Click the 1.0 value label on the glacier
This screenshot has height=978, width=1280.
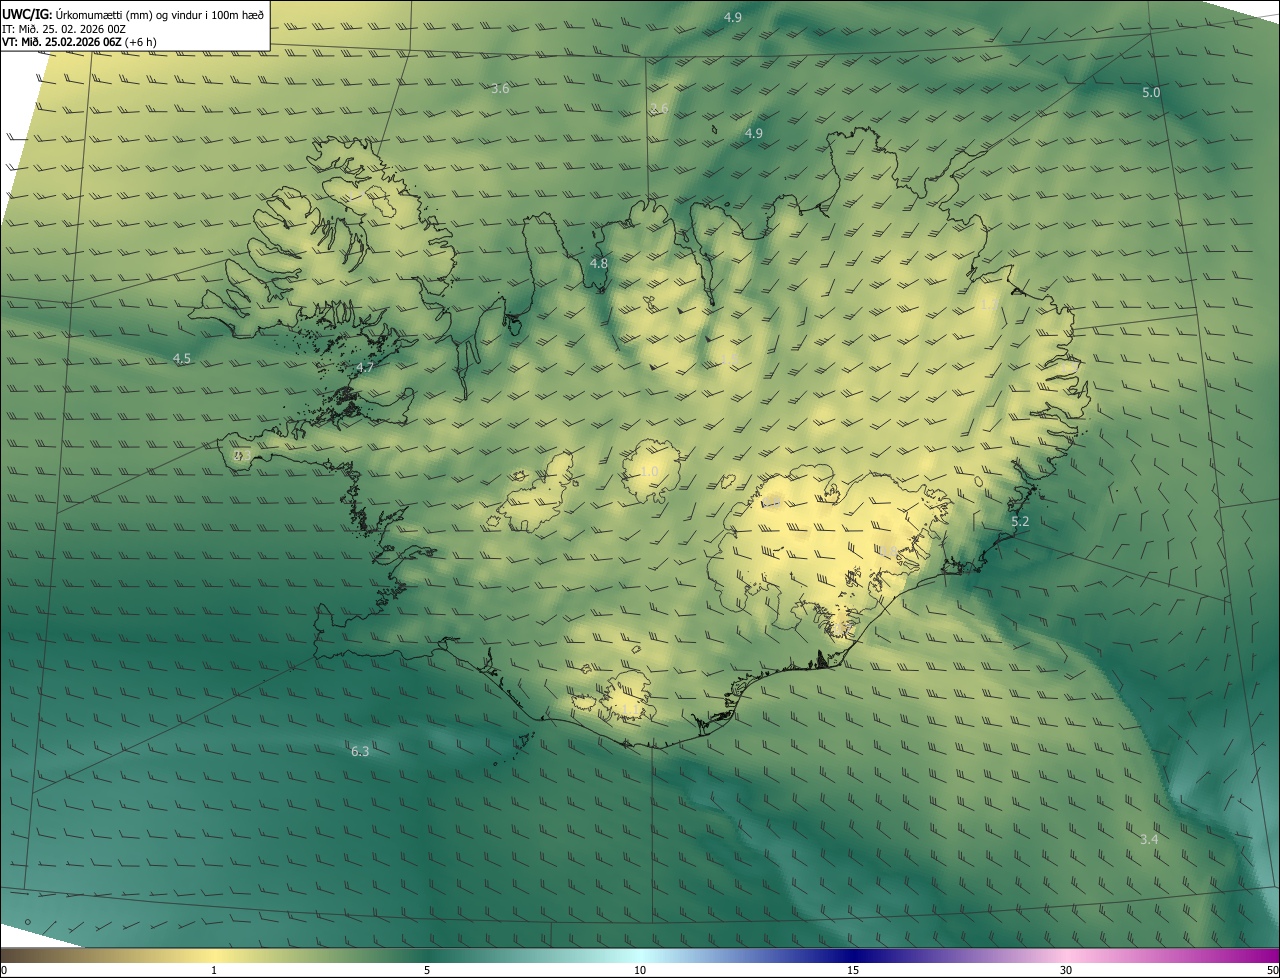pos(650,472)
